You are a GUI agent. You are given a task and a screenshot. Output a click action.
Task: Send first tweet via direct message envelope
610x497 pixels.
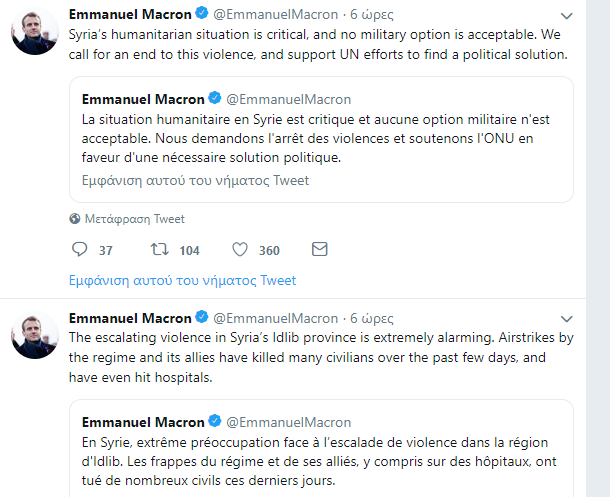coord(319,249)
